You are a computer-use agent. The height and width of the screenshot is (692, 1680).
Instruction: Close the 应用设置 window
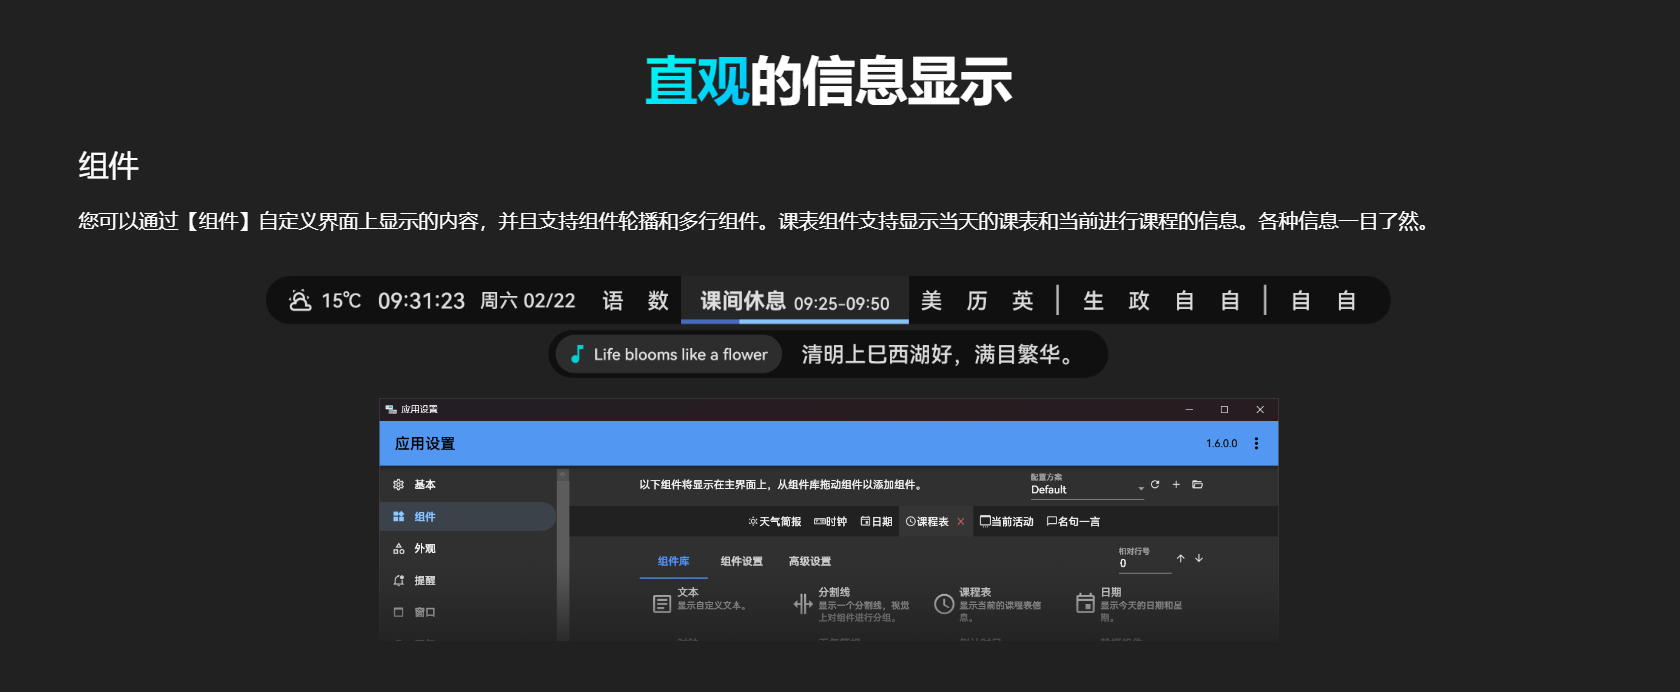coord(1260,409)
